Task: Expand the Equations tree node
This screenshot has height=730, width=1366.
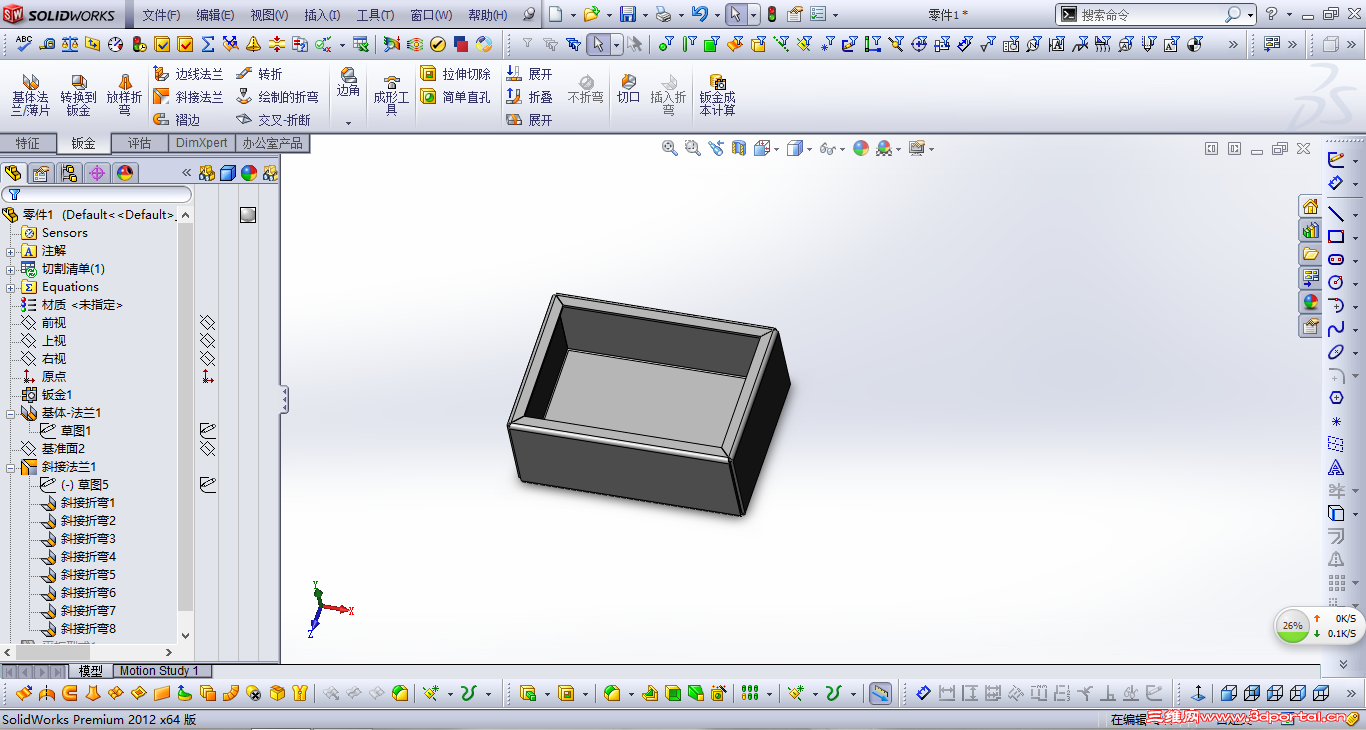Action: pyautogui.click(x=10, y=287)
